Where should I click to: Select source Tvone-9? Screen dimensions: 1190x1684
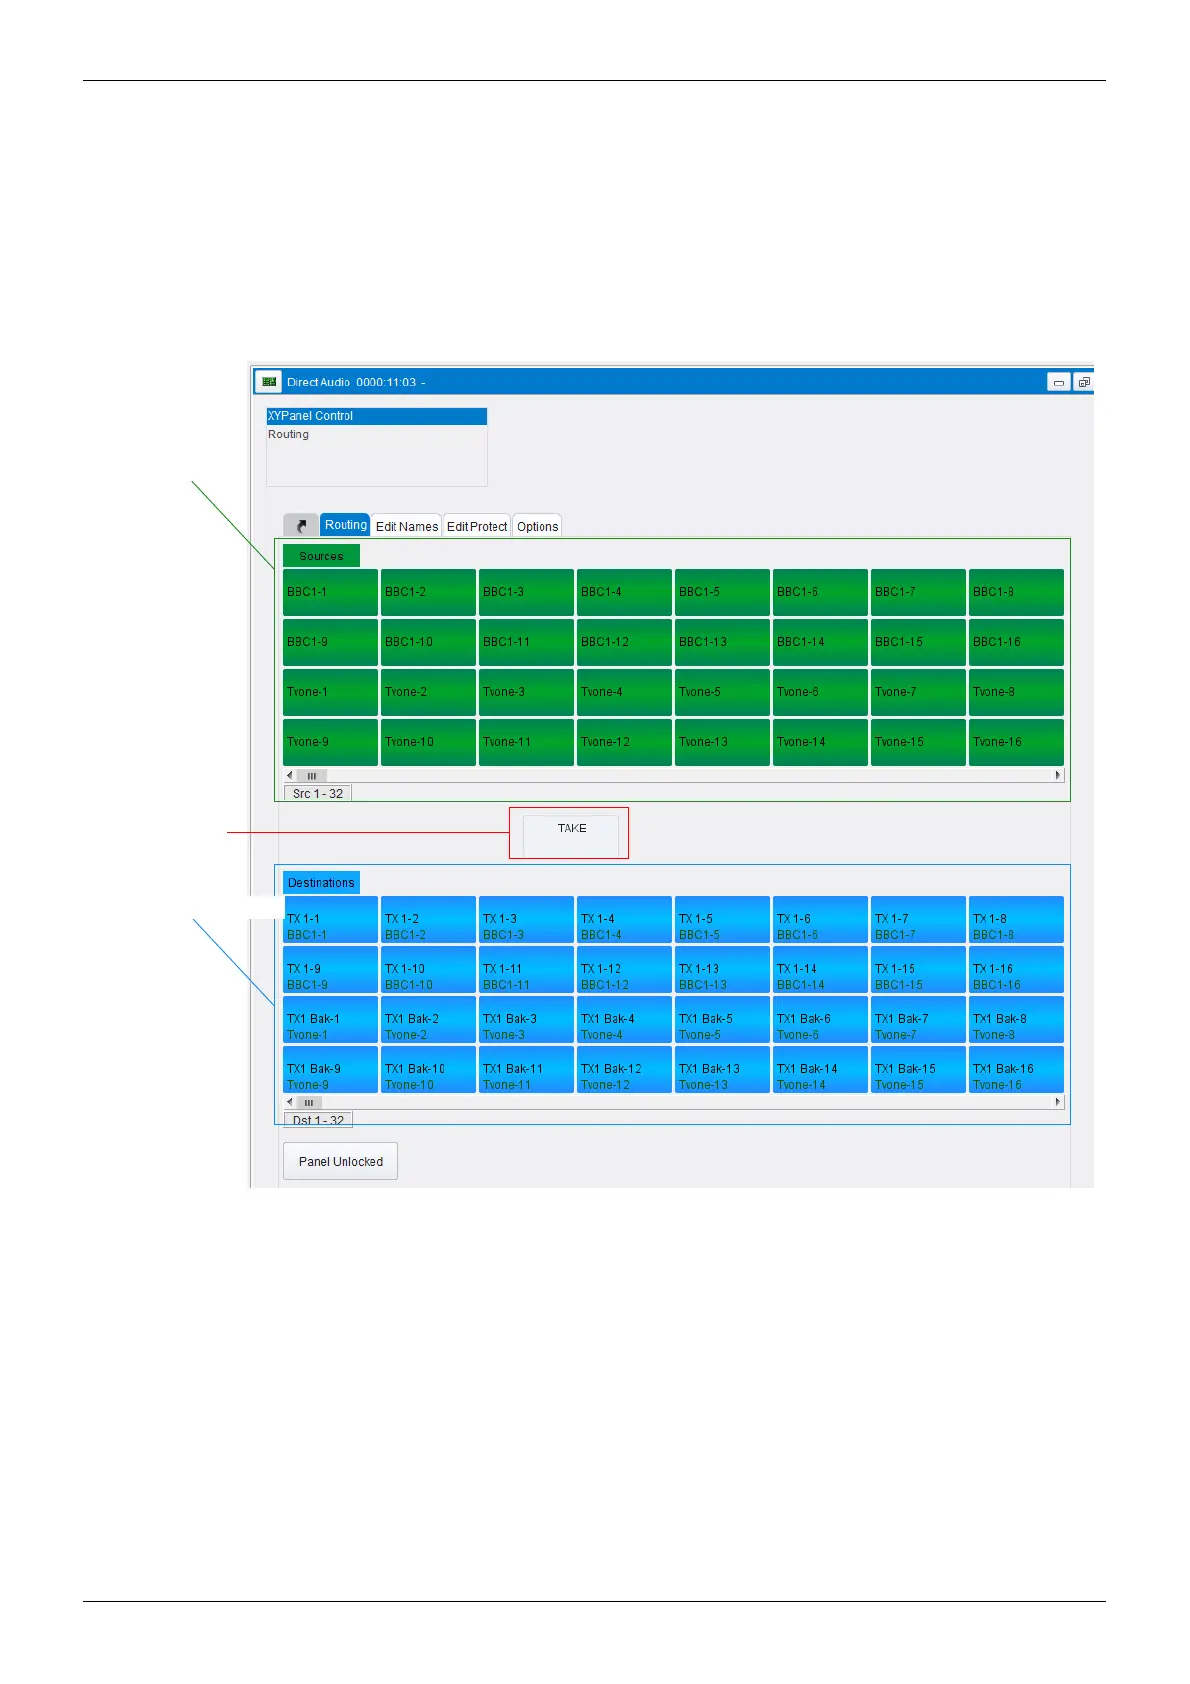[330, 742]
